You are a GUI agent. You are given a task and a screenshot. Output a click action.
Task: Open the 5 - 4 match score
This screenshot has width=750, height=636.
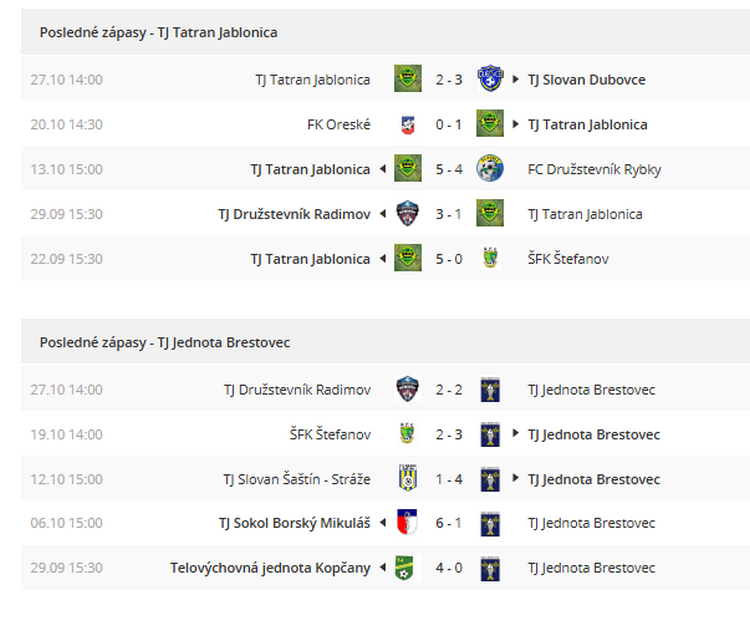click(449, 169)
